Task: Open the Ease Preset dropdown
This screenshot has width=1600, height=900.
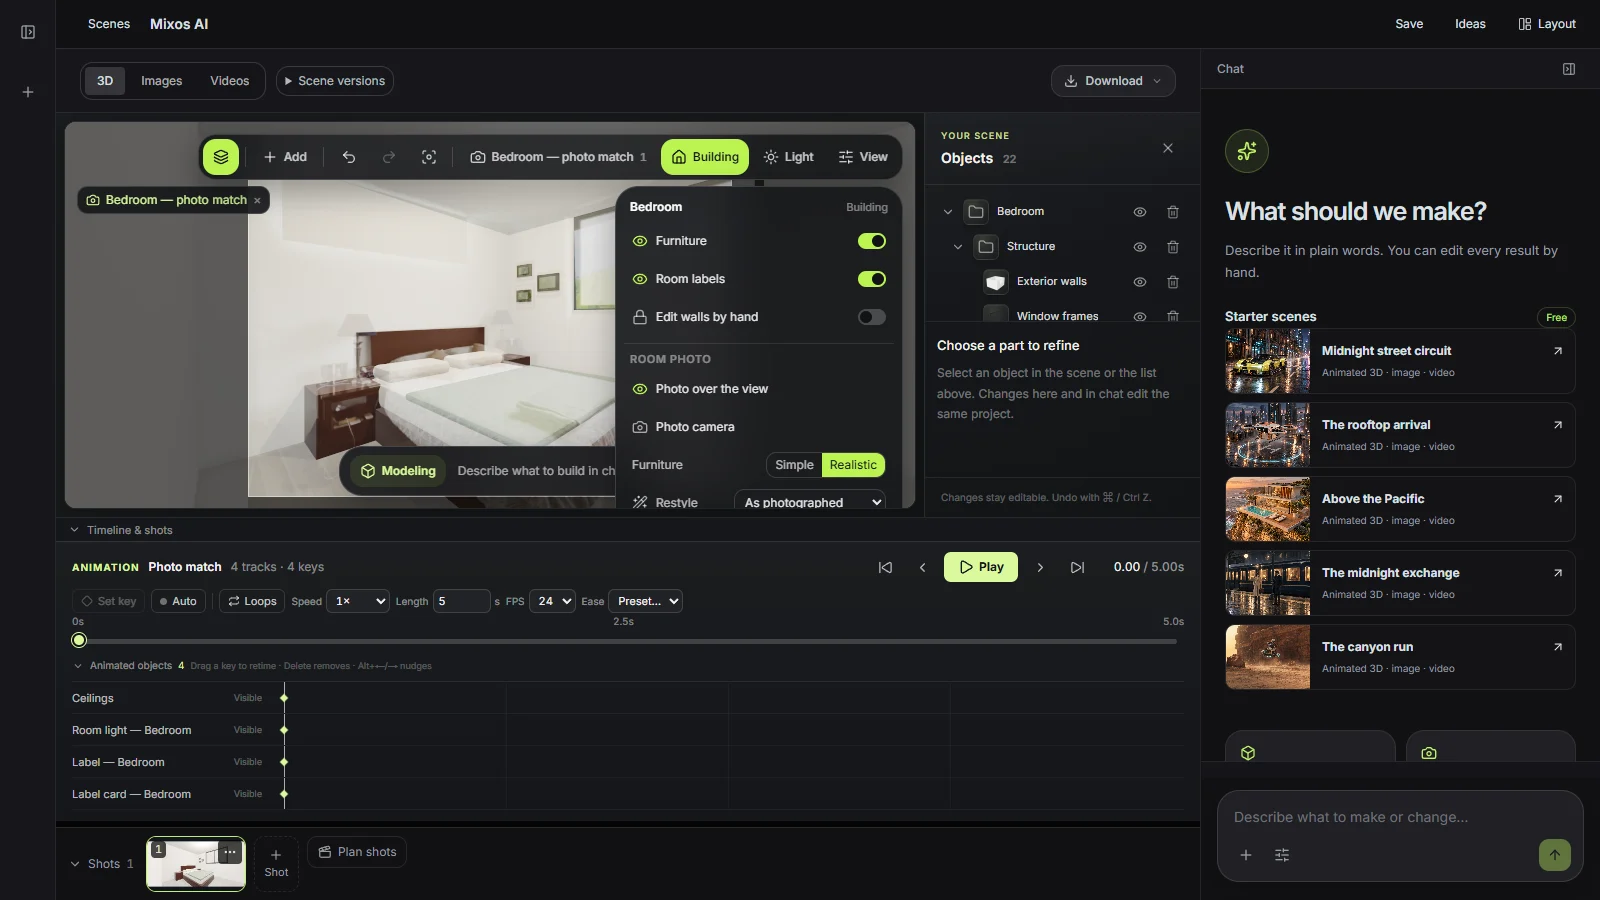Action: coord(645,601)
